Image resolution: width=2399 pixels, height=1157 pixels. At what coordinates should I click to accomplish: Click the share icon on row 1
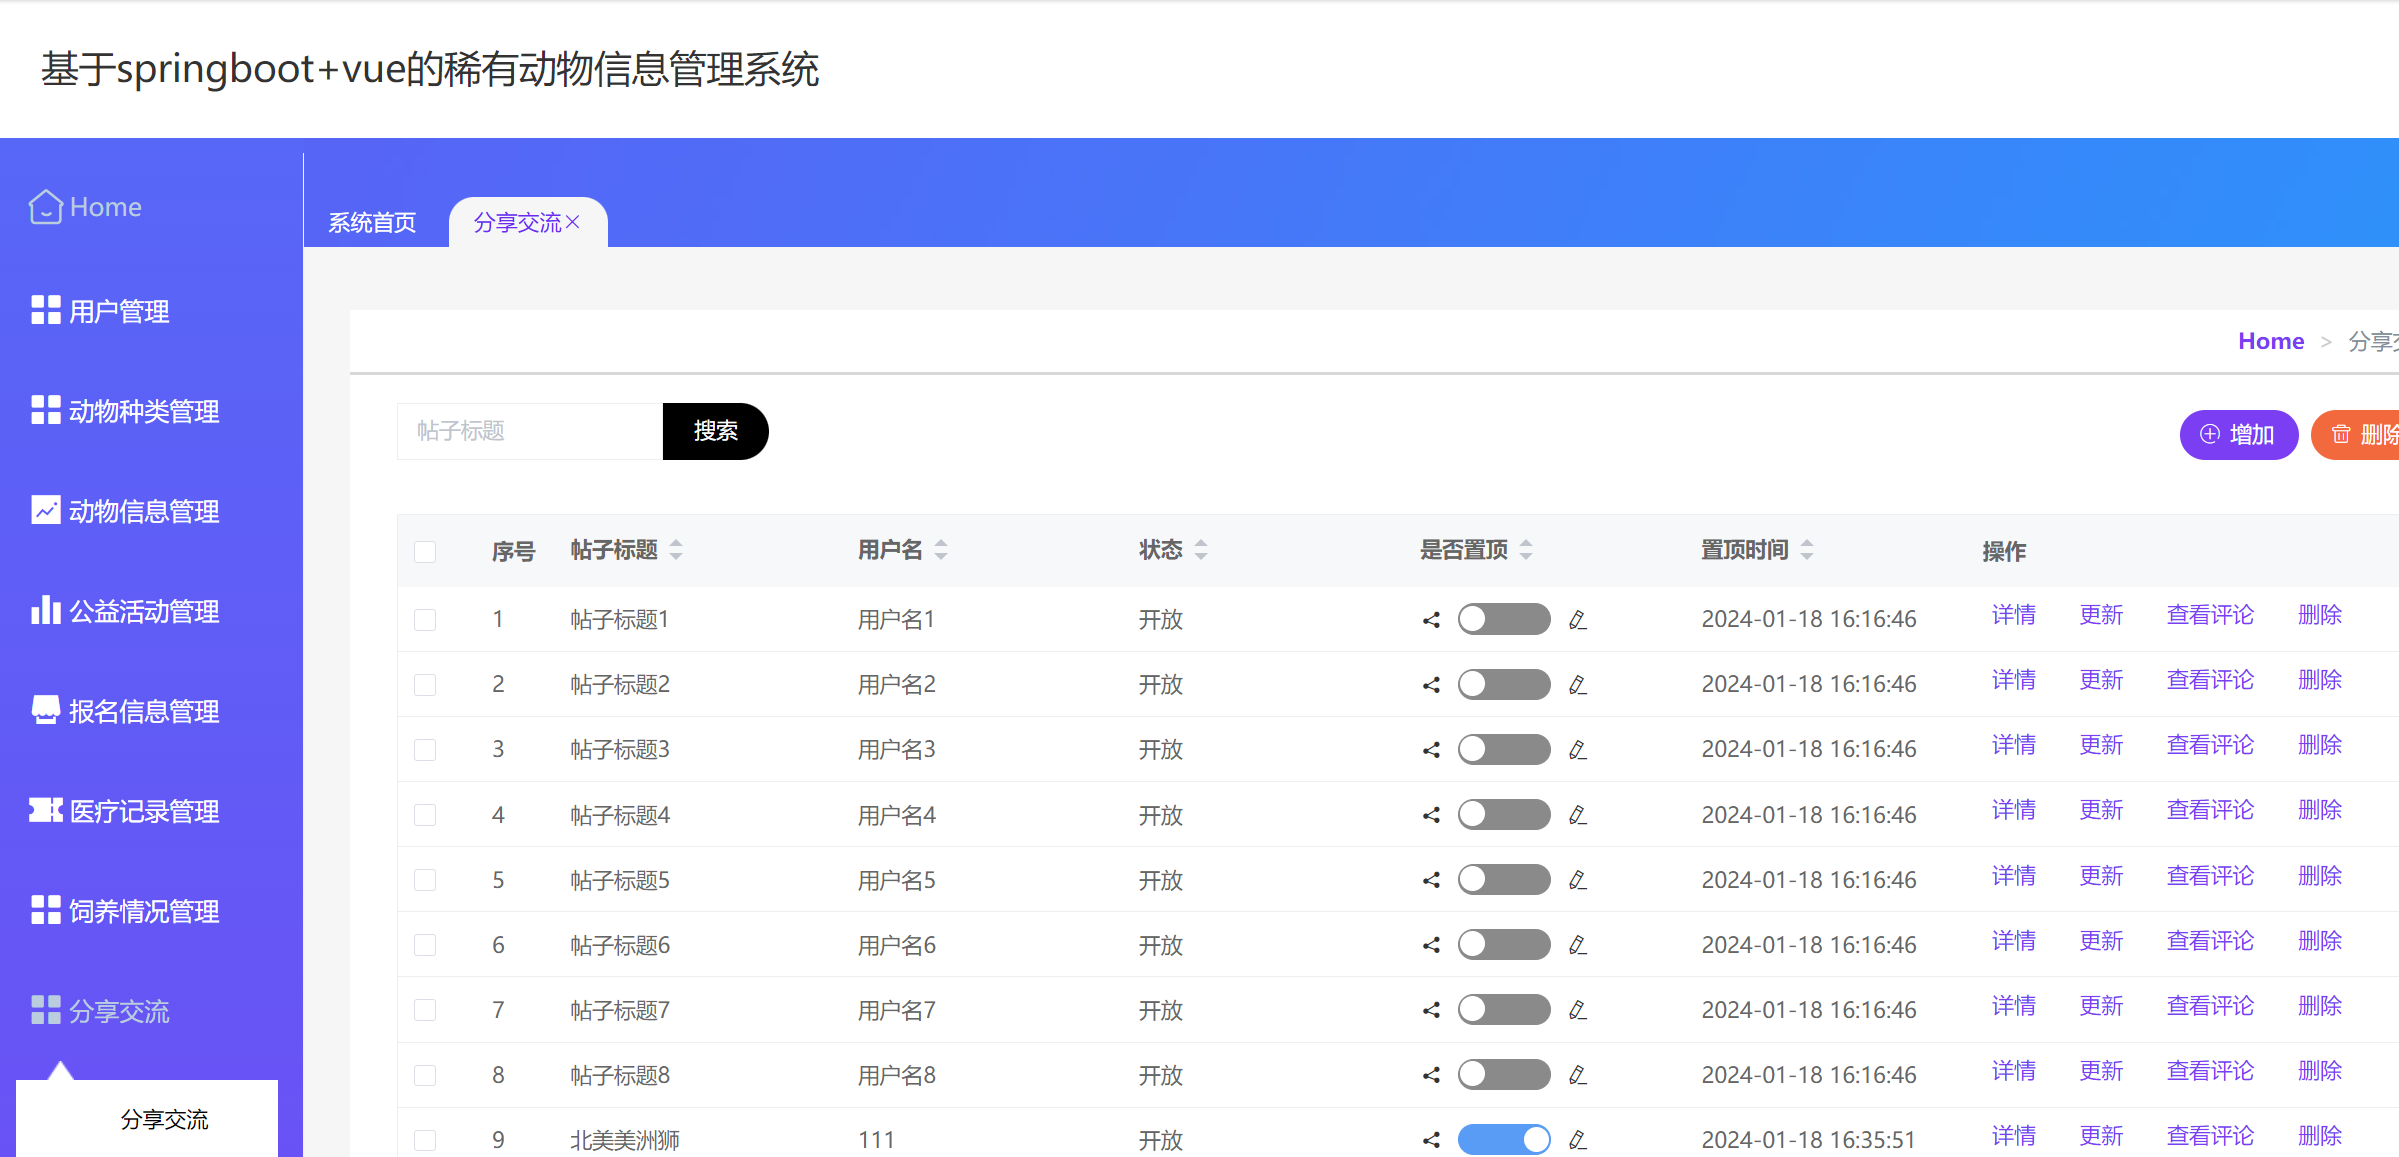point(1430,619)
